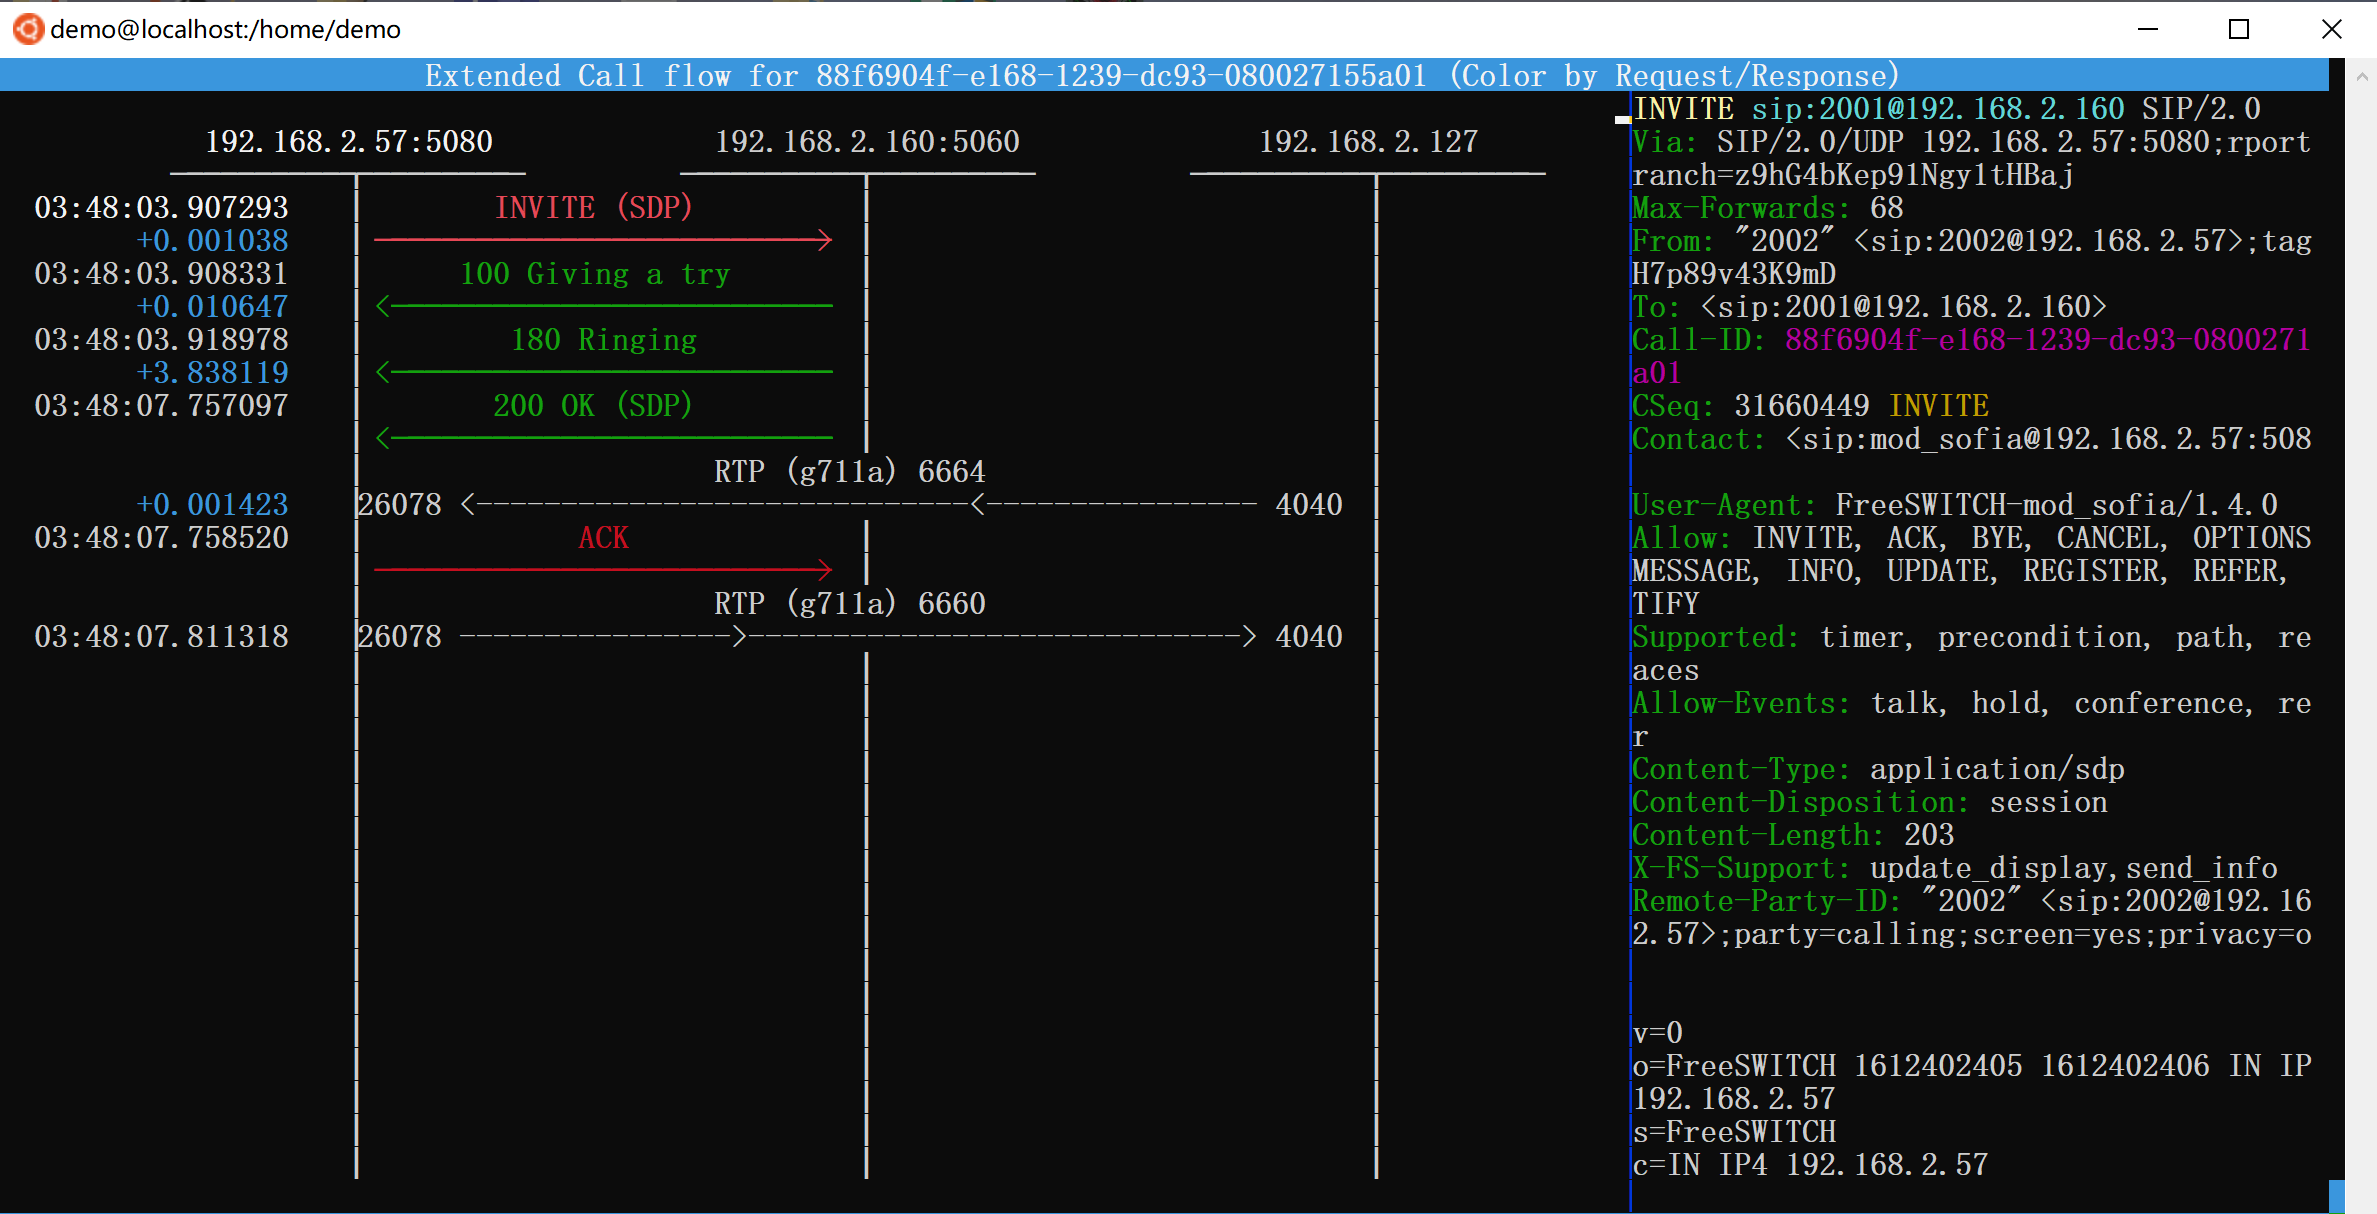Minimize the terminal window

[x=2148, y=29]
